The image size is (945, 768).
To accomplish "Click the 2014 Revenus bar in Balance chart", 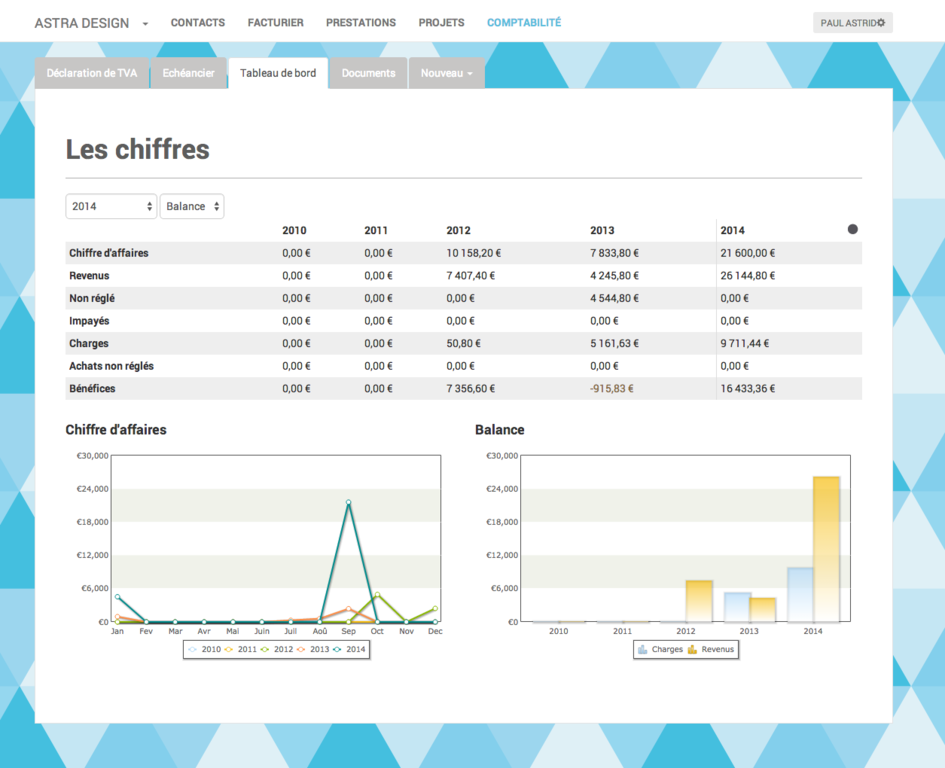I will pyautogui.click(x=826, y=549).
